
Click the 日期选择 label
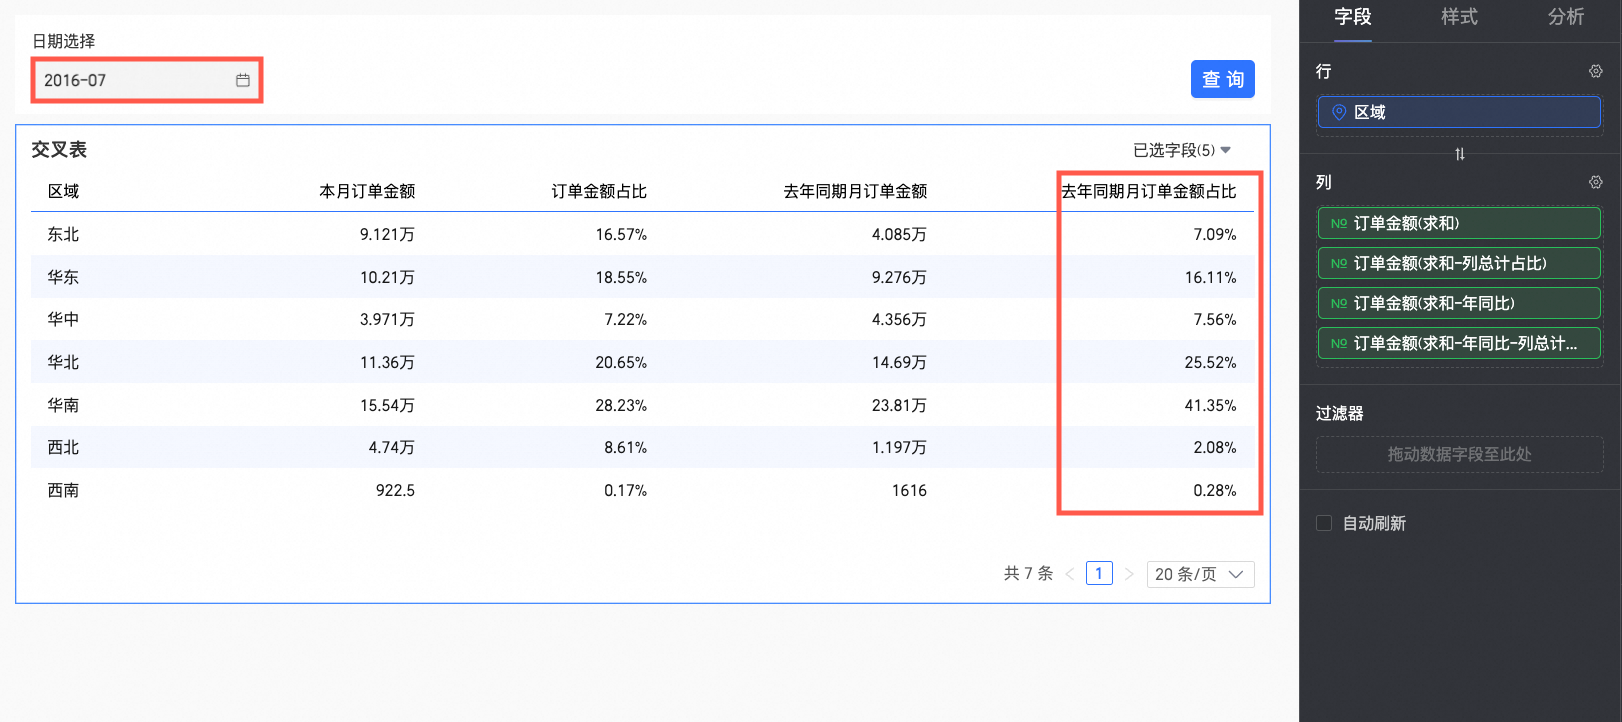[63, 41]
